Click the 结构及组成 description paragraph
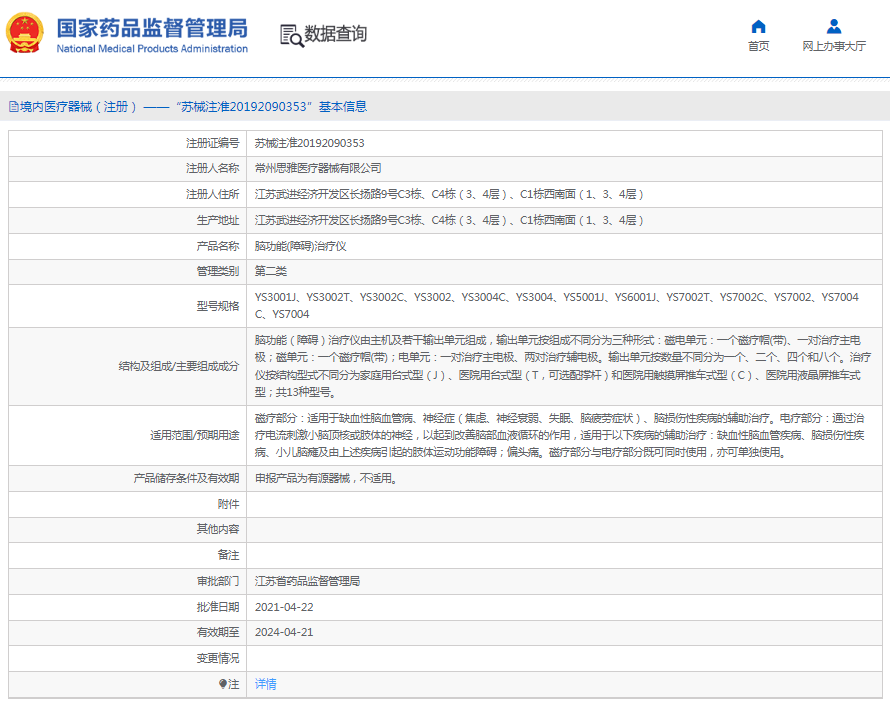 coord(562,366)
